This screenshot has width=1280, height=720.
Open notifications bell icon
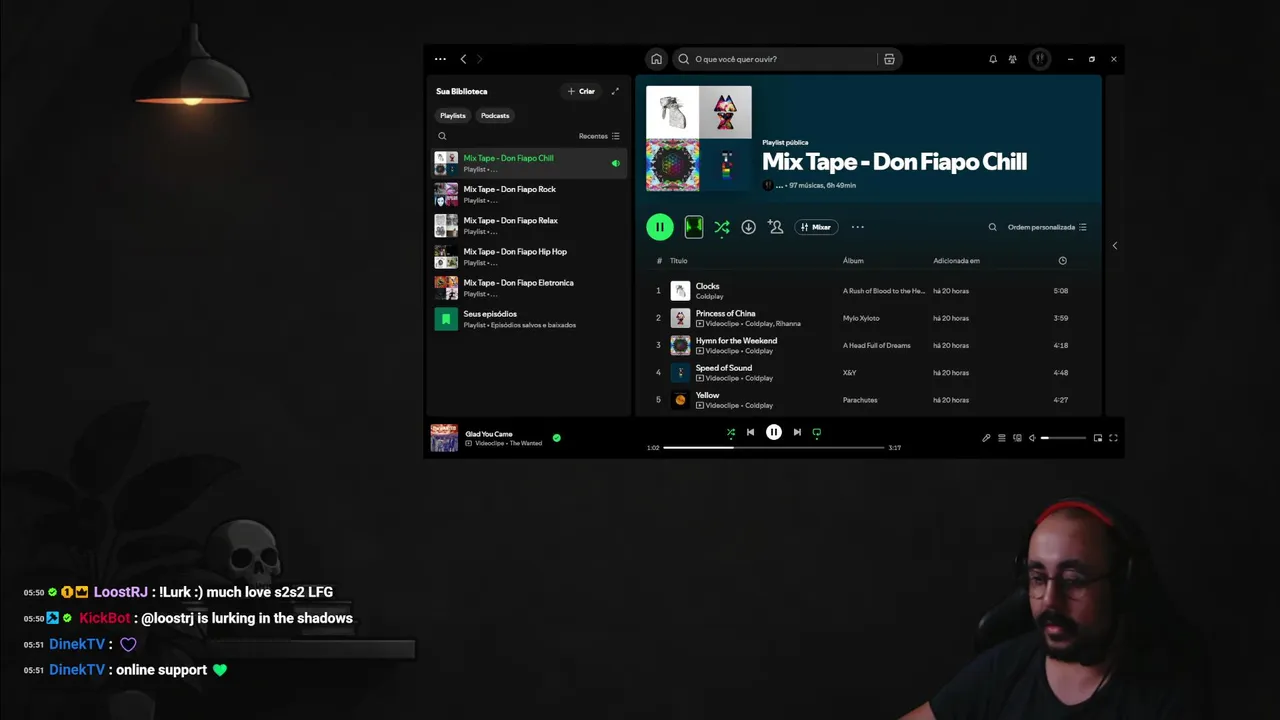pos(993,59)
